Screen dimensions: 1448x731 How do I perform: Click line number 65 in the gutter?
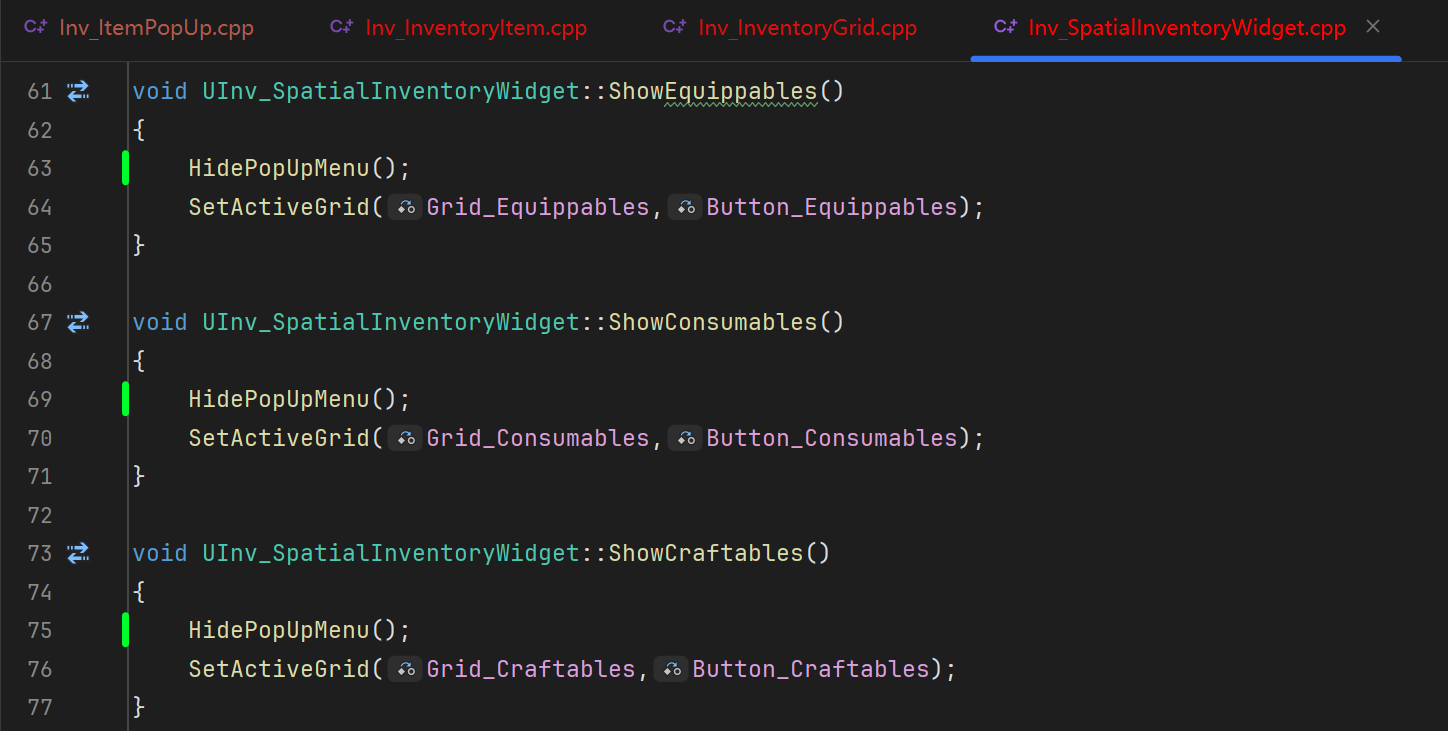pyautogui.click(x=39, y=245)
